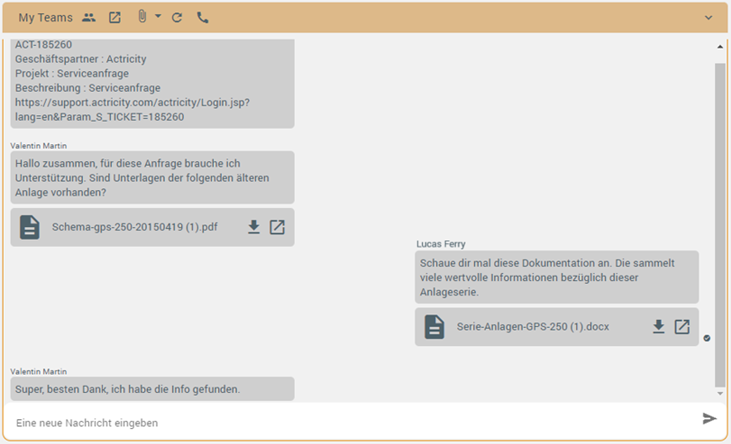Click the Serie-Anlagen docx document icon
This screenshot has height=444, width=731.
pyautogui.click(x=434, y=326)
